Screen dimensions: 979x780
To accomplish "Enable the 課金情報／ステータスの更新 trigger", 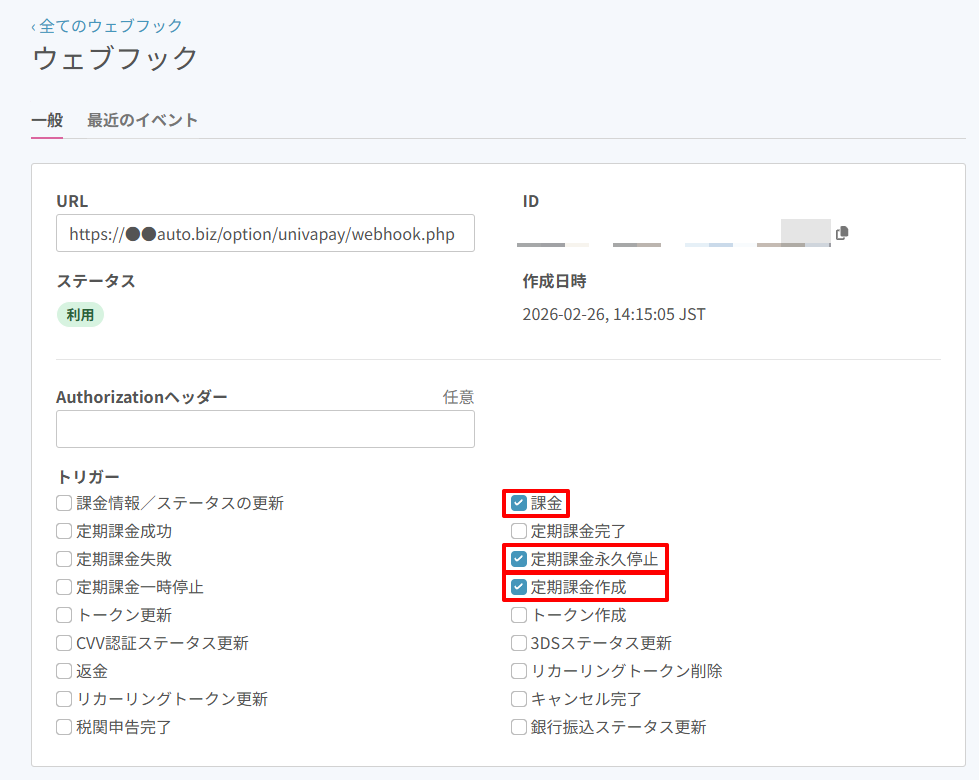I will click(64, 503).
